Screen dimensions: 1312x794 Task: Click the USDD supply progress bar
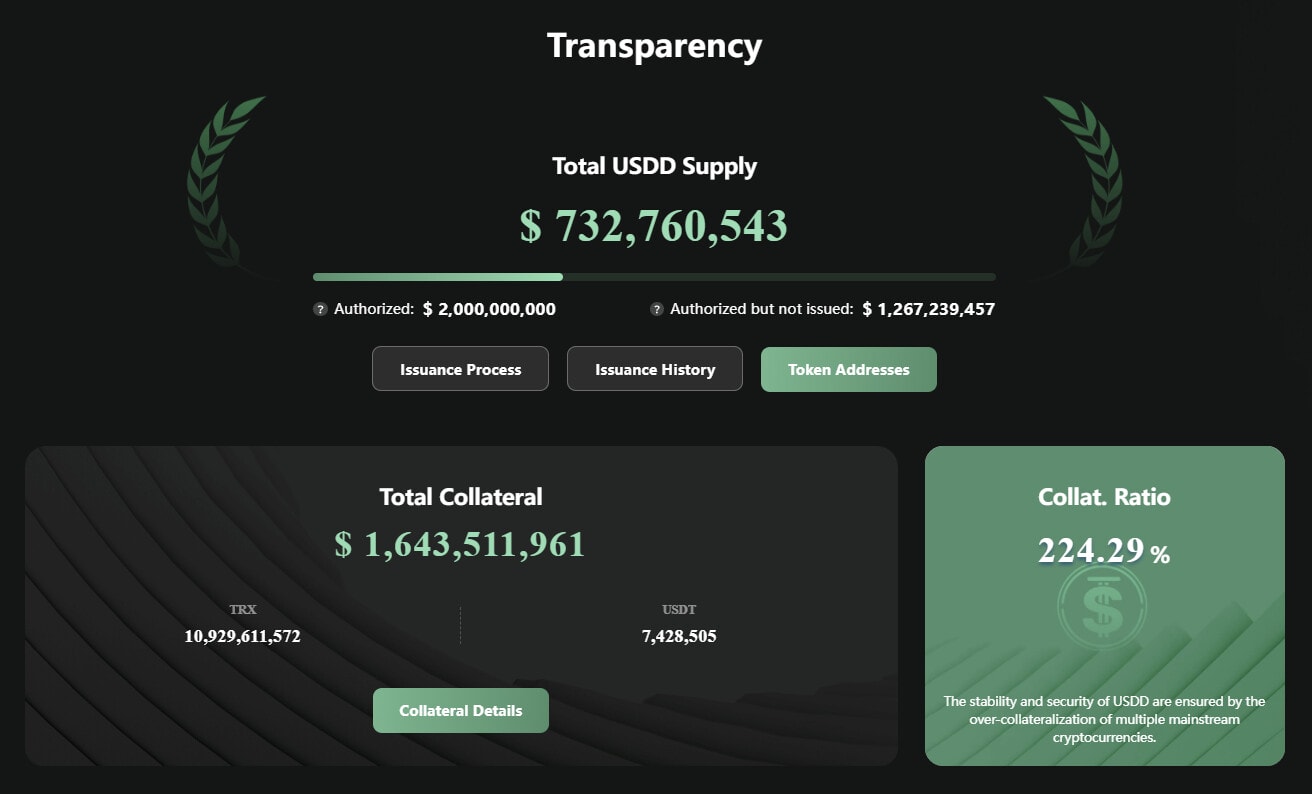coord(654,277)
